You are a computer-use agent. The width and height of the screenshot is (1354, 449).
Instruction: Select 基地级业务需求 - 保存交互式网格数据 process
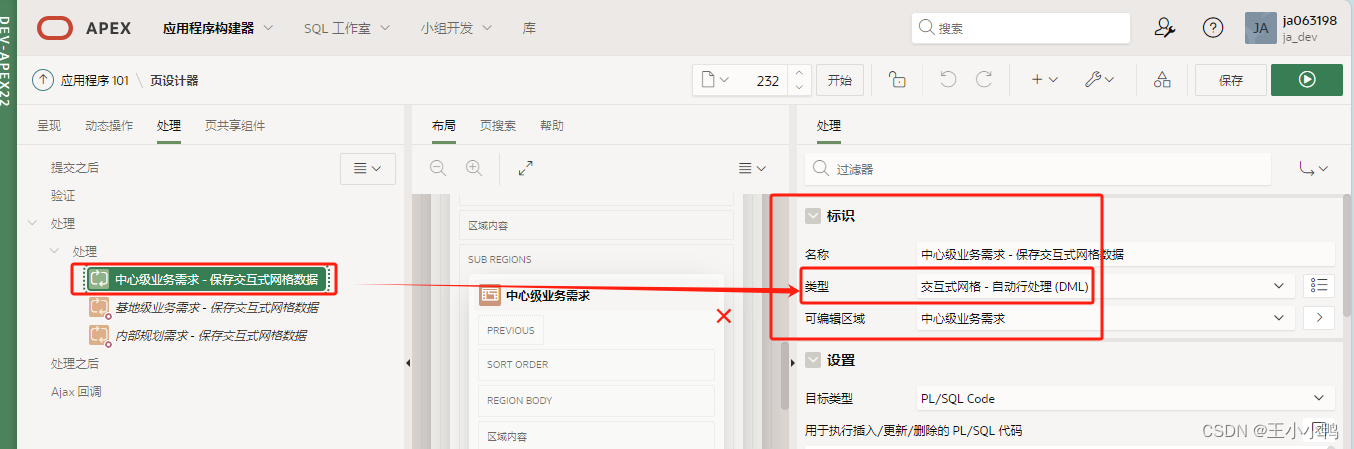217,308
